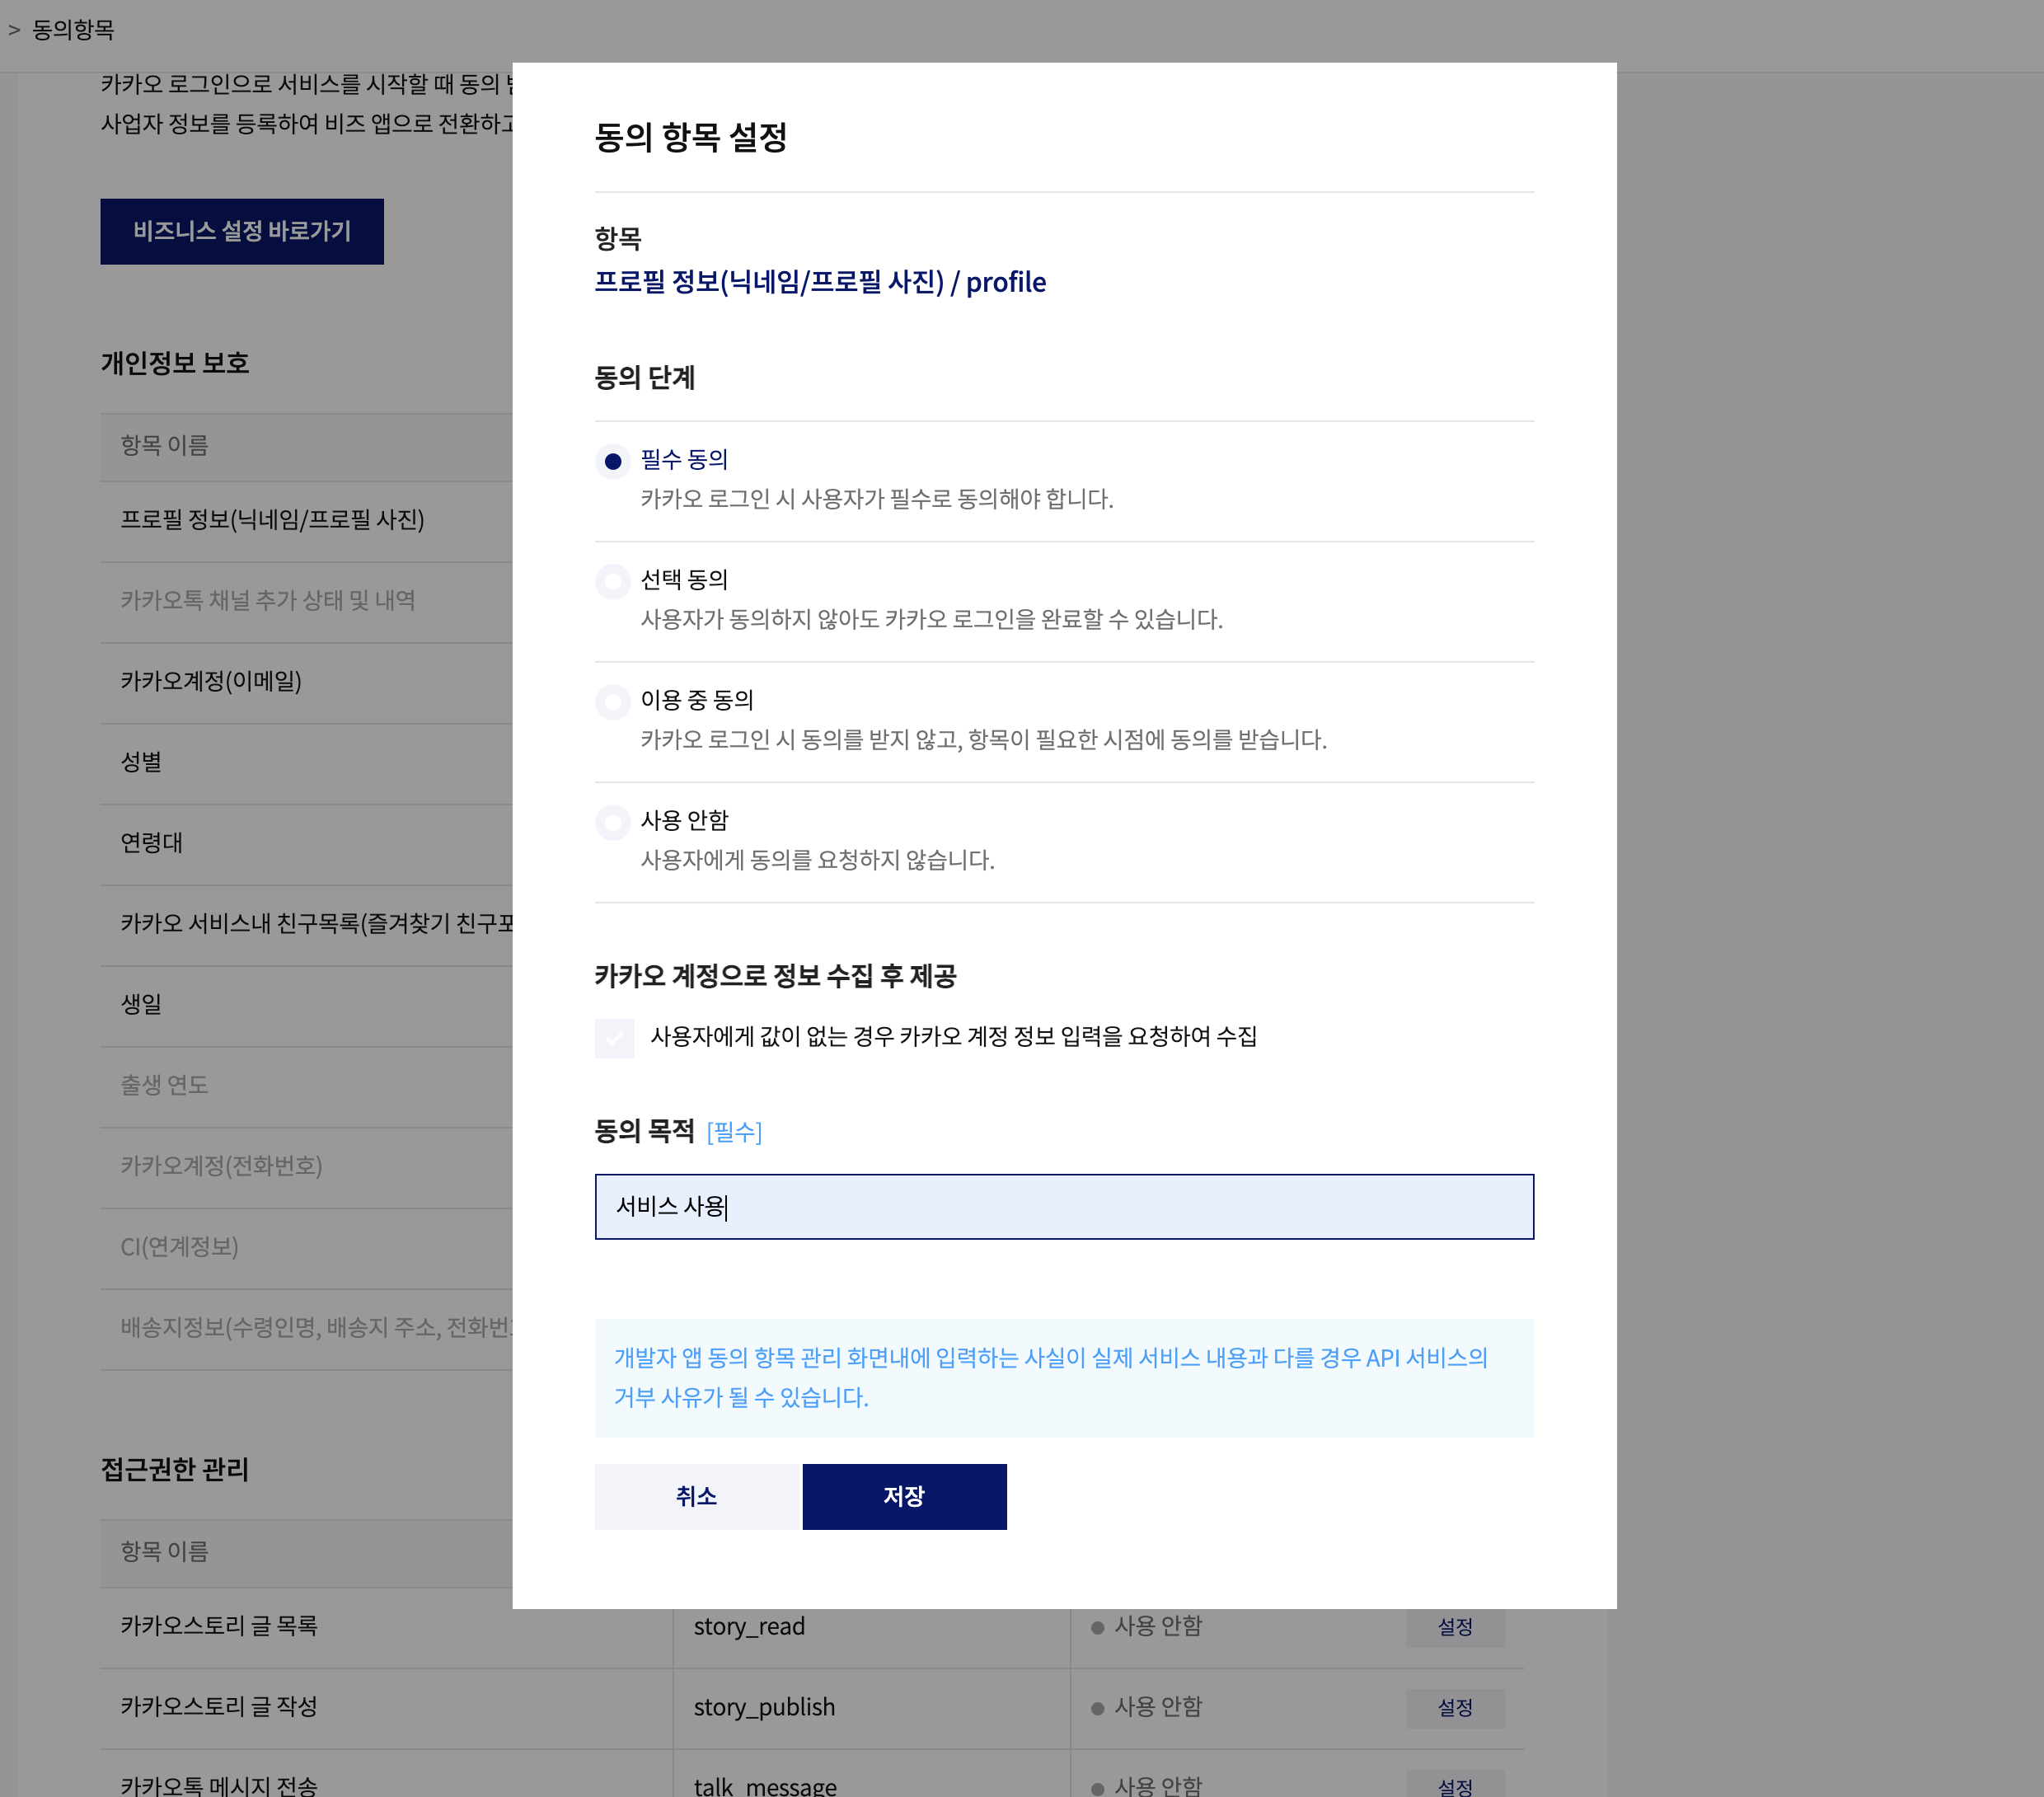This screenshot has height=1797, width=2044.
Task: Click the 연령대 row in the list
Action: tap(152, 843)
